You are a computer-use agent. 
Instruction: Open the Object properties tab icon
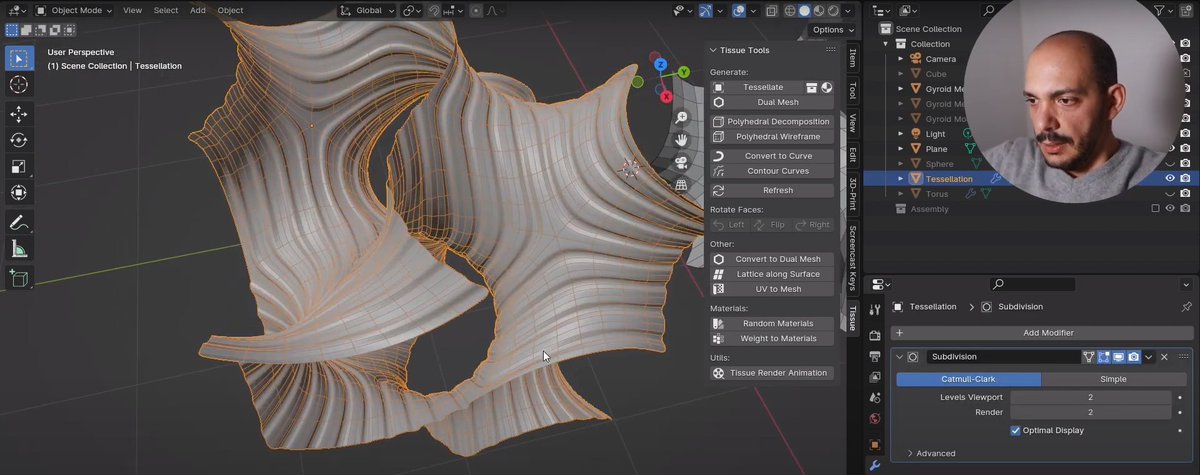pos(875,444)
